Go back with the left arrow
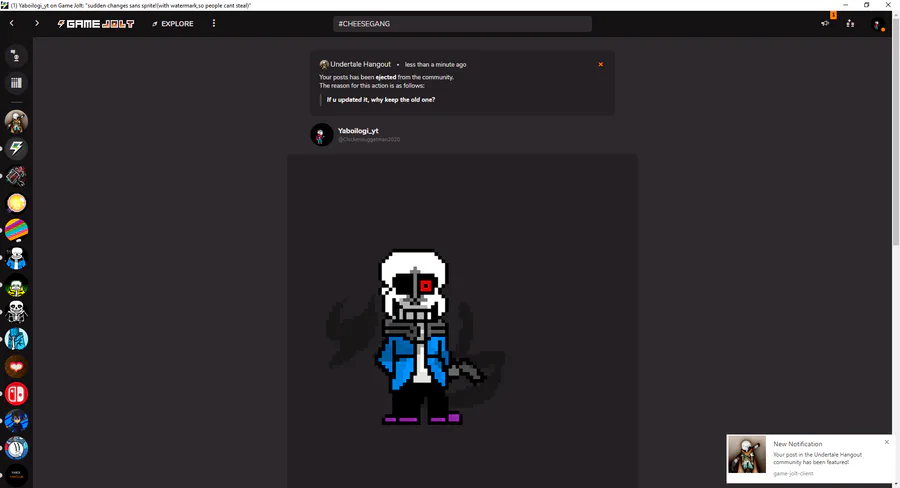 pos(11,24)
